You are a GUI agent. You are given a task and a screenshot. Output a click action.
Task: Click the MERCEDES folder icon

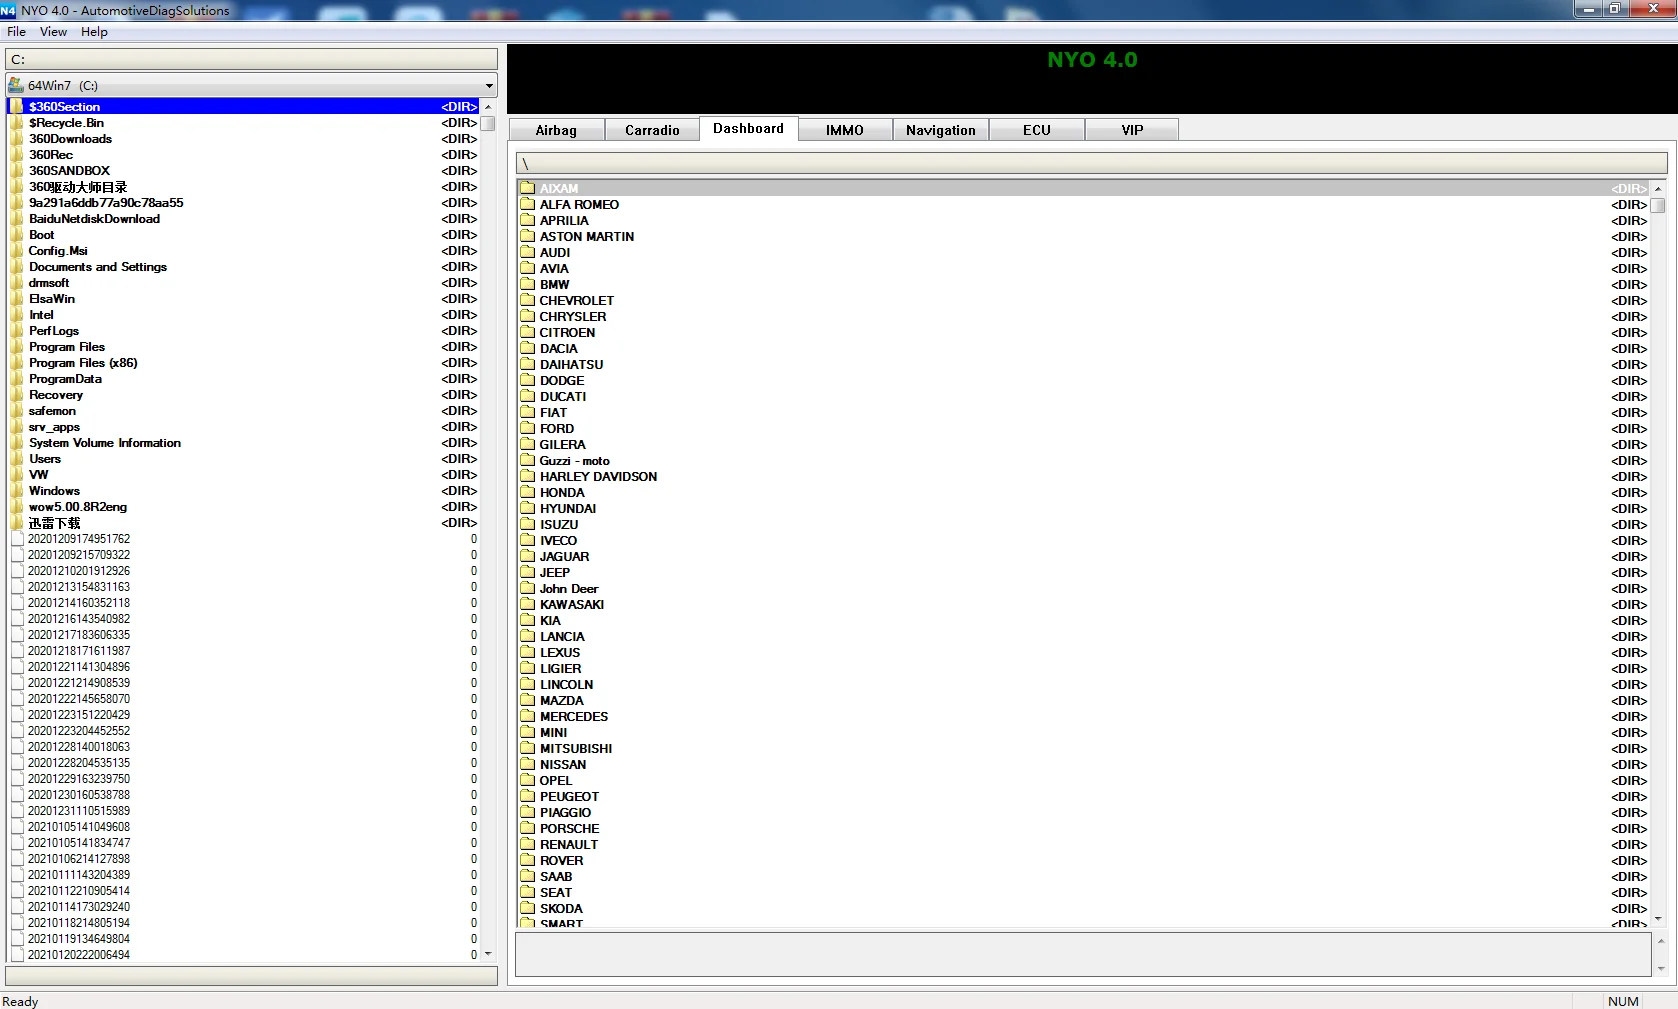pos(527,716)
